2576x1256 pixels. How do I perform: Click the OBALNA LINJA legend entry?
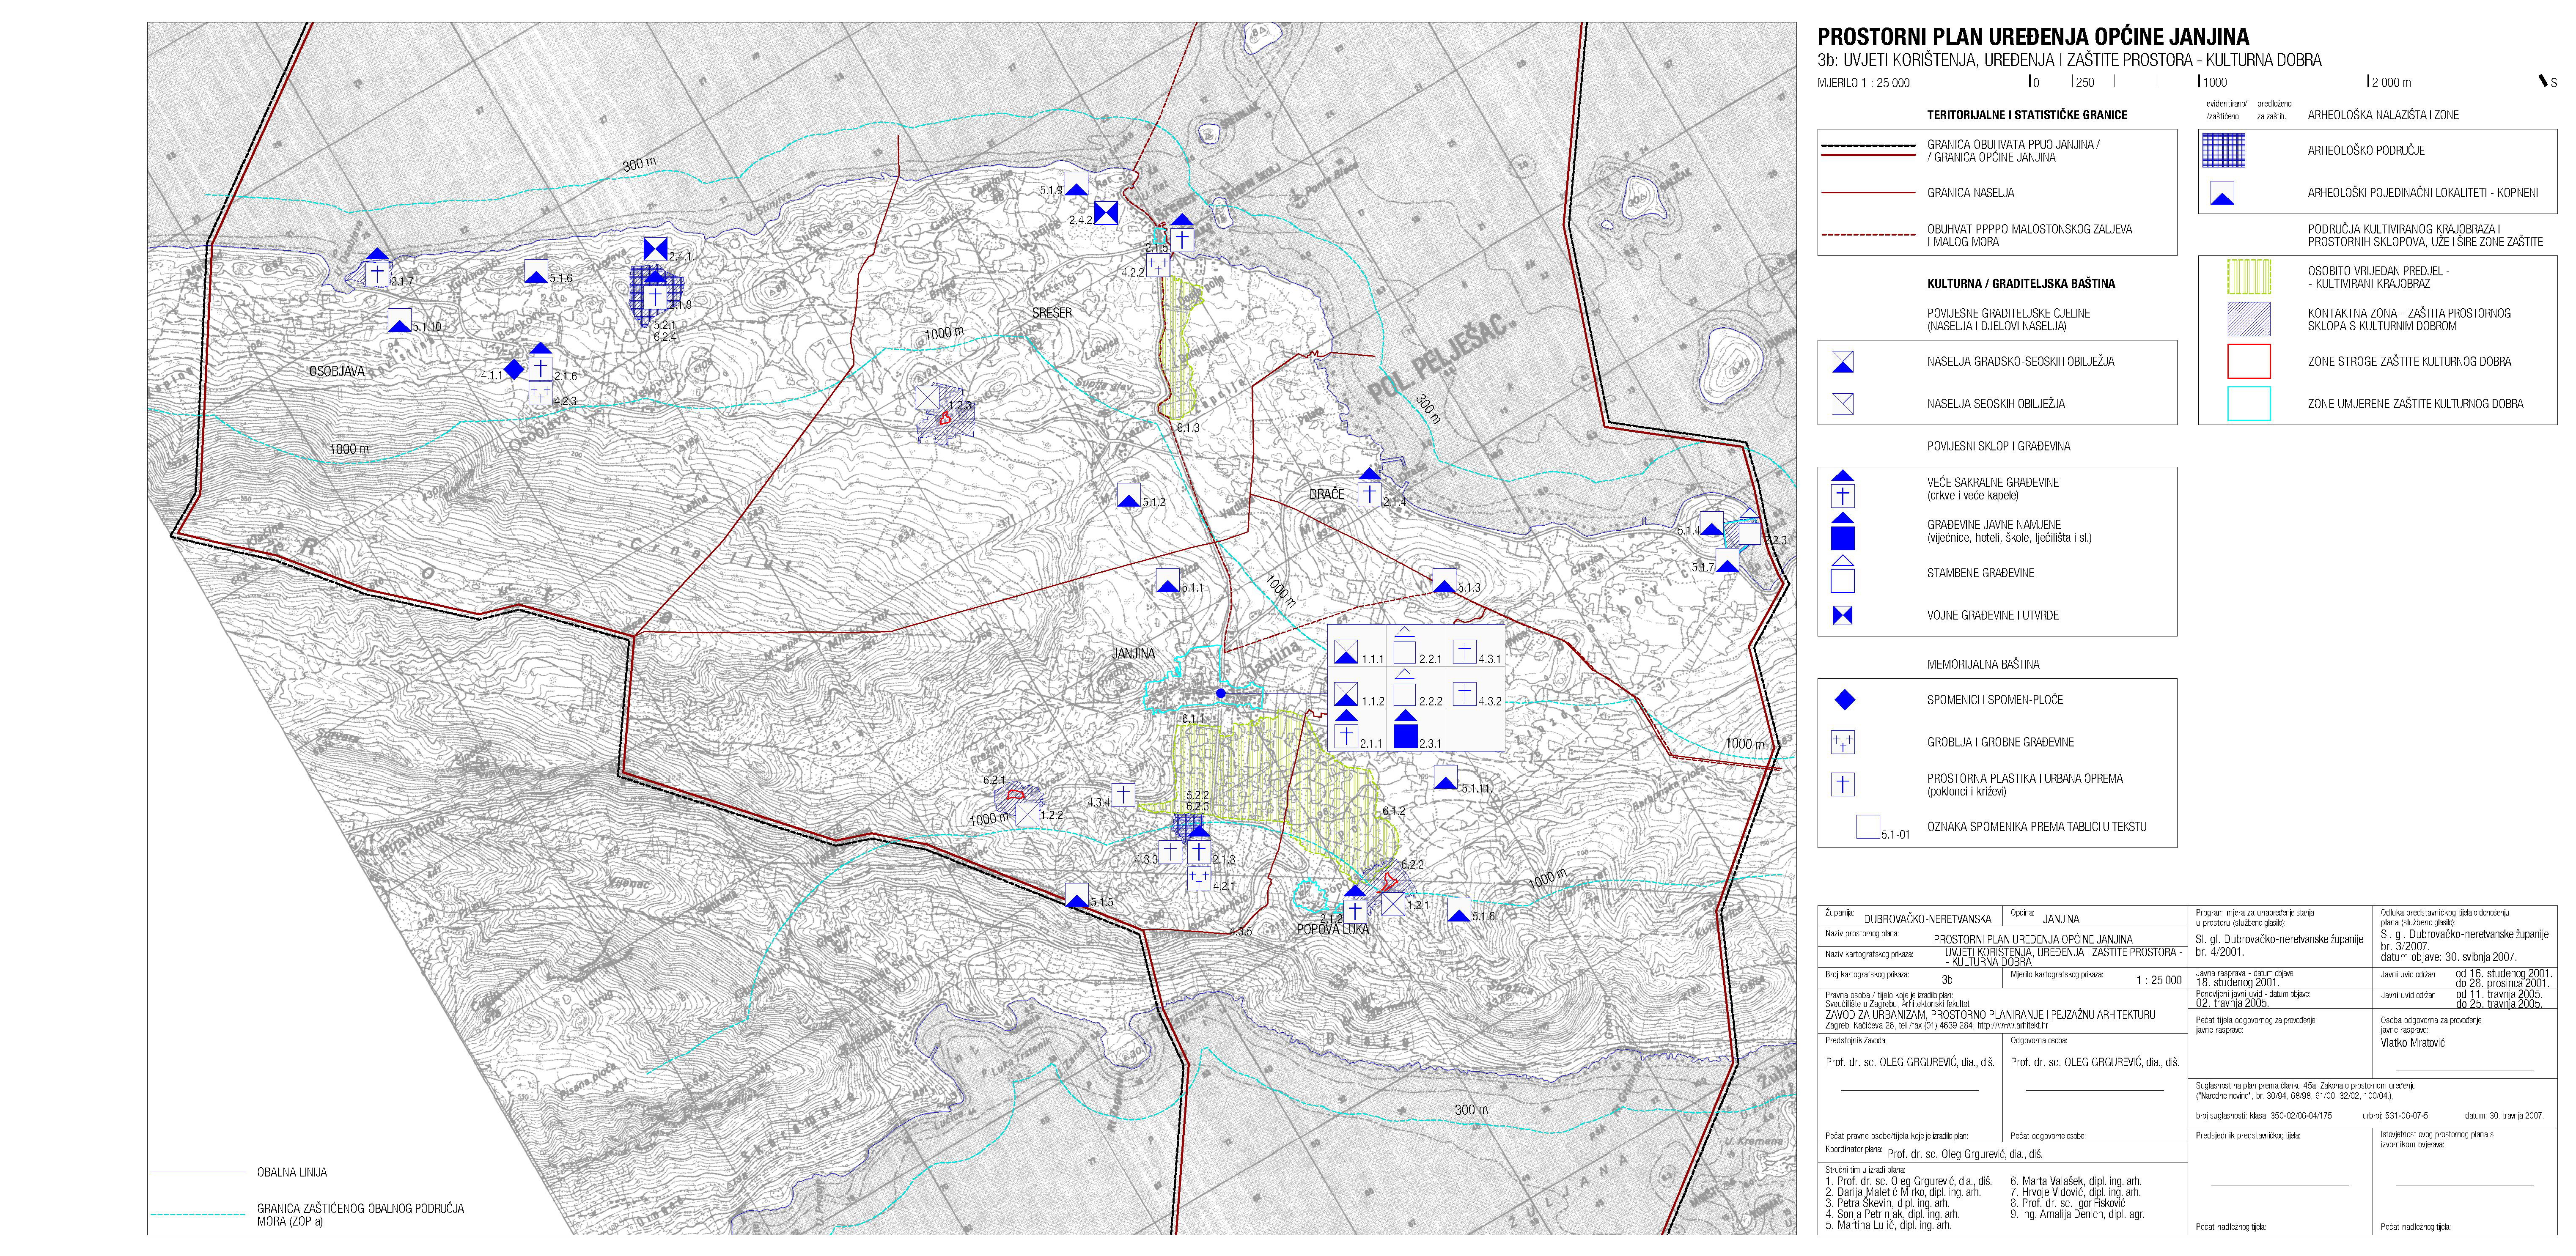[x=291, y=1172]
